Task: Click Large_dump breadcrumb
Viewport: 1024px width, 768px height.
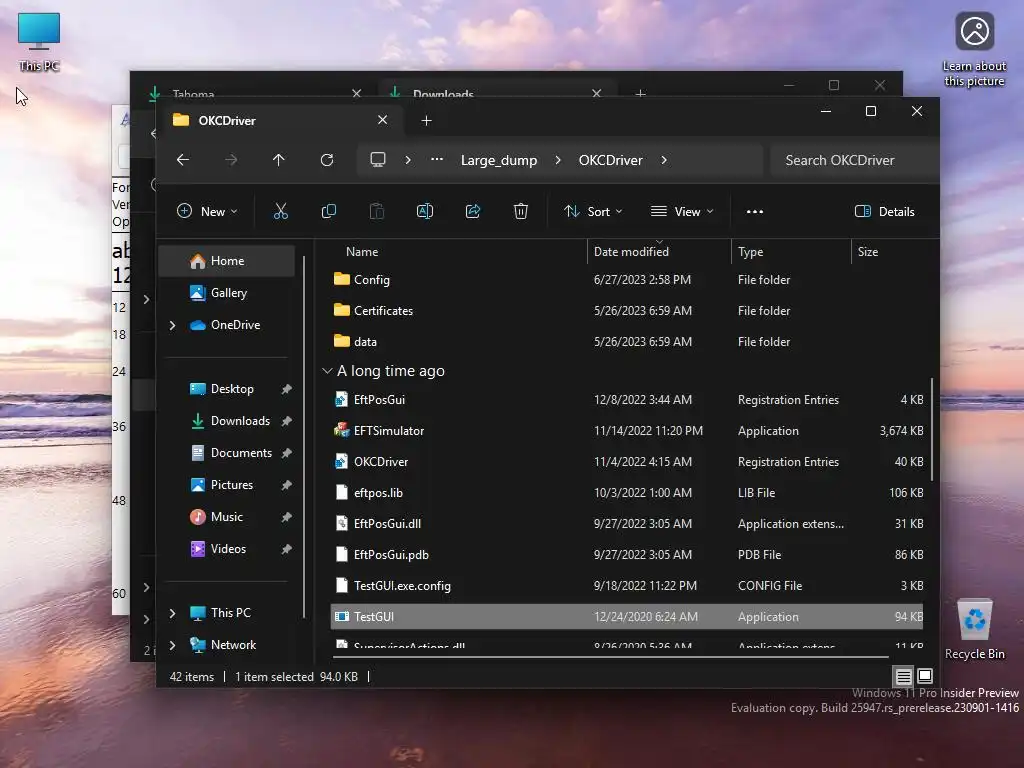Action: click(x=499, y=160)
